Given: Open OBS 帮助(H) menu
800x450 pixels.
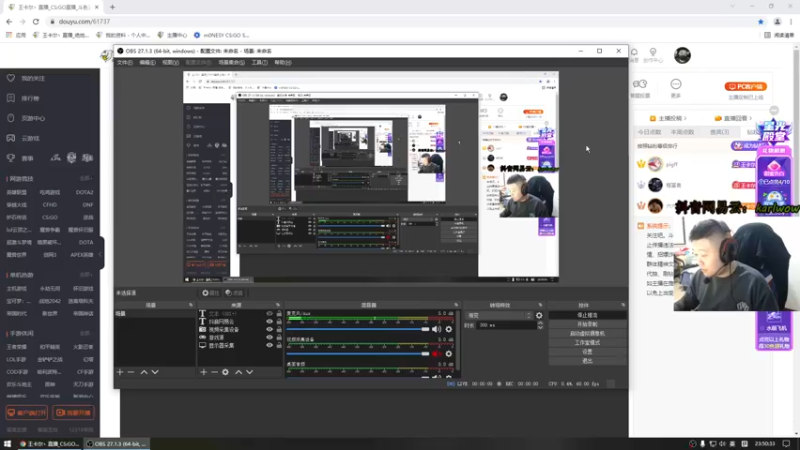Looking at the screenshot, I should [x=283, y=63].
